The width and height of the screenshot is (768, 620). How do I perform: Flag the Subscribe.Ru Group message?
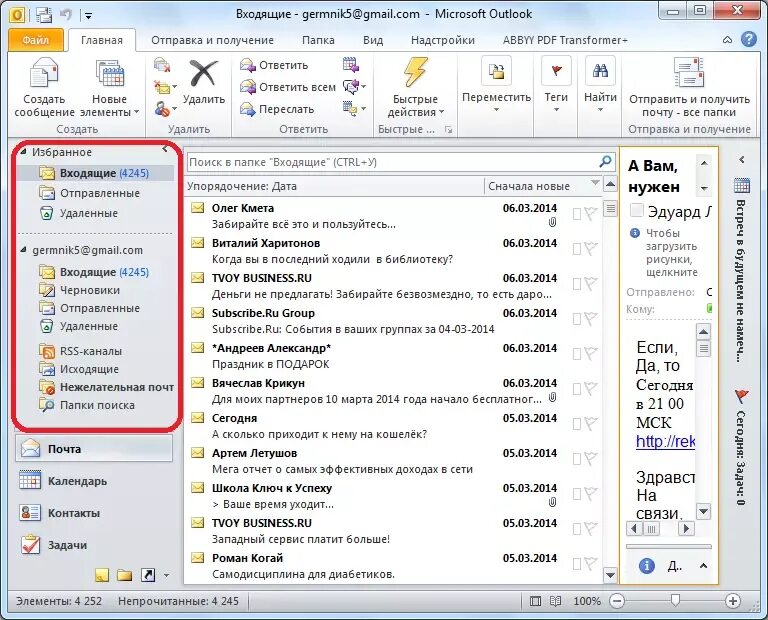(591, 319)
